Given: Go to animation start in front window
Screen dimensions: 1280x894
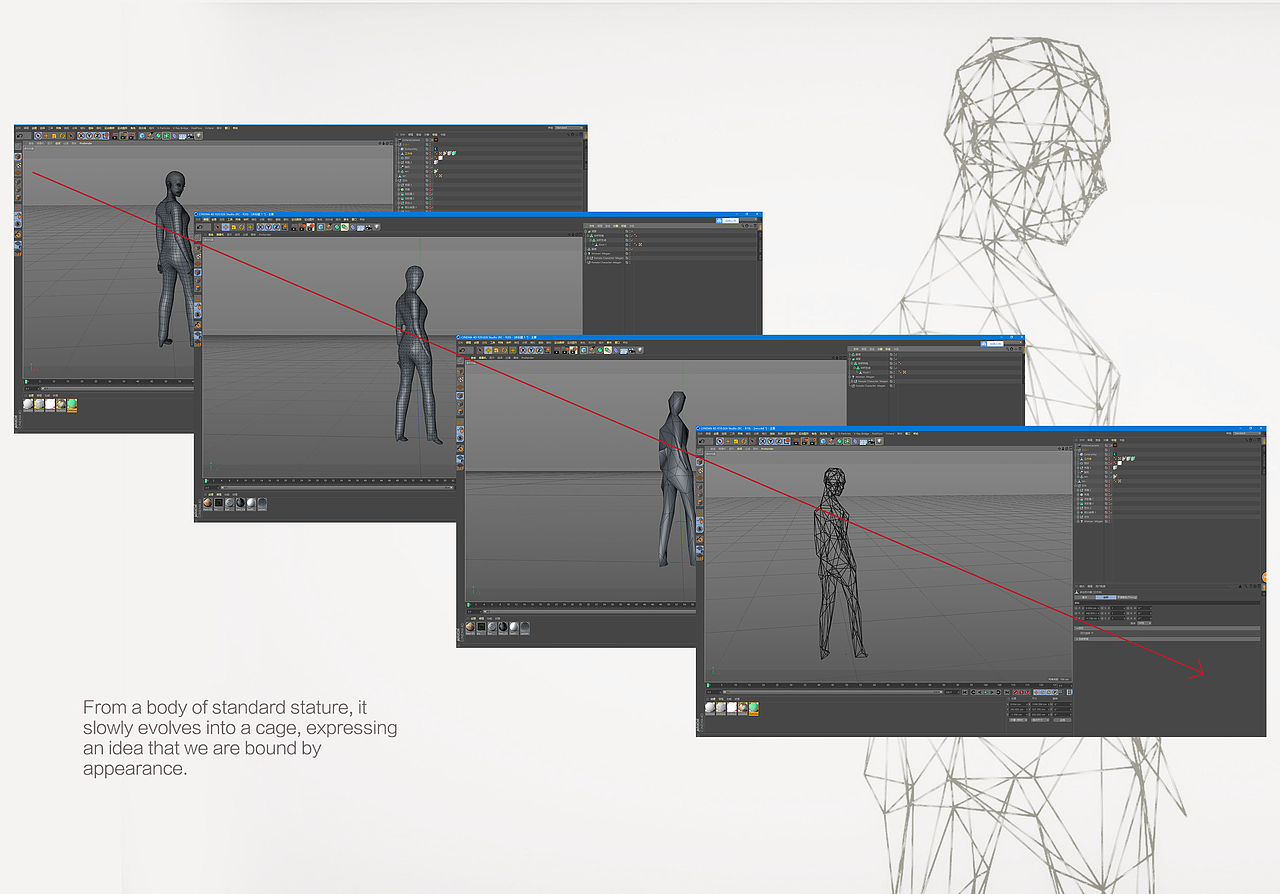Looking at the screenshot, I should (965, 692).
